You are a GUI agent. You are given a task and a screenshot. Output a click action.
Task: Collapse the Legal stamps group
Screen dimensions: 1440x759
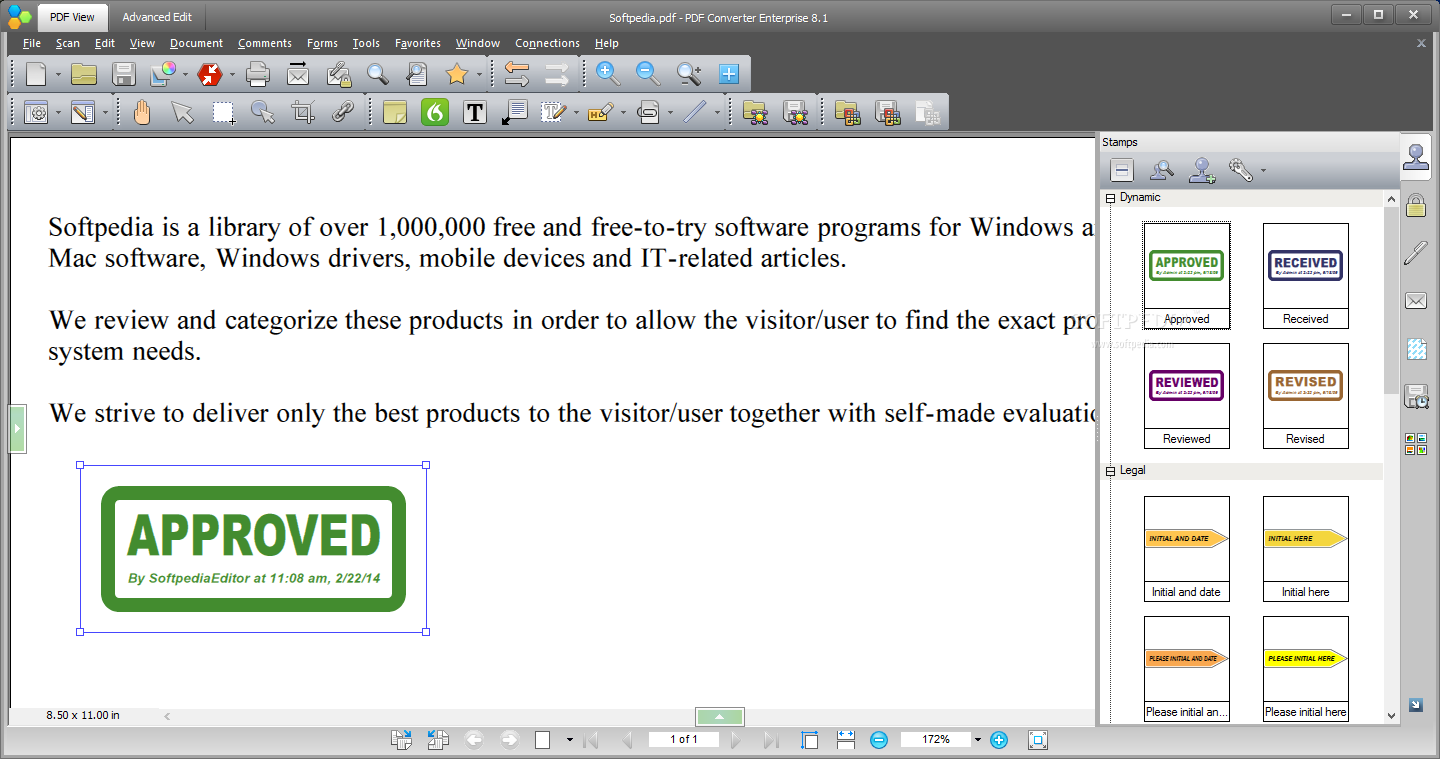click(1110, 471)
